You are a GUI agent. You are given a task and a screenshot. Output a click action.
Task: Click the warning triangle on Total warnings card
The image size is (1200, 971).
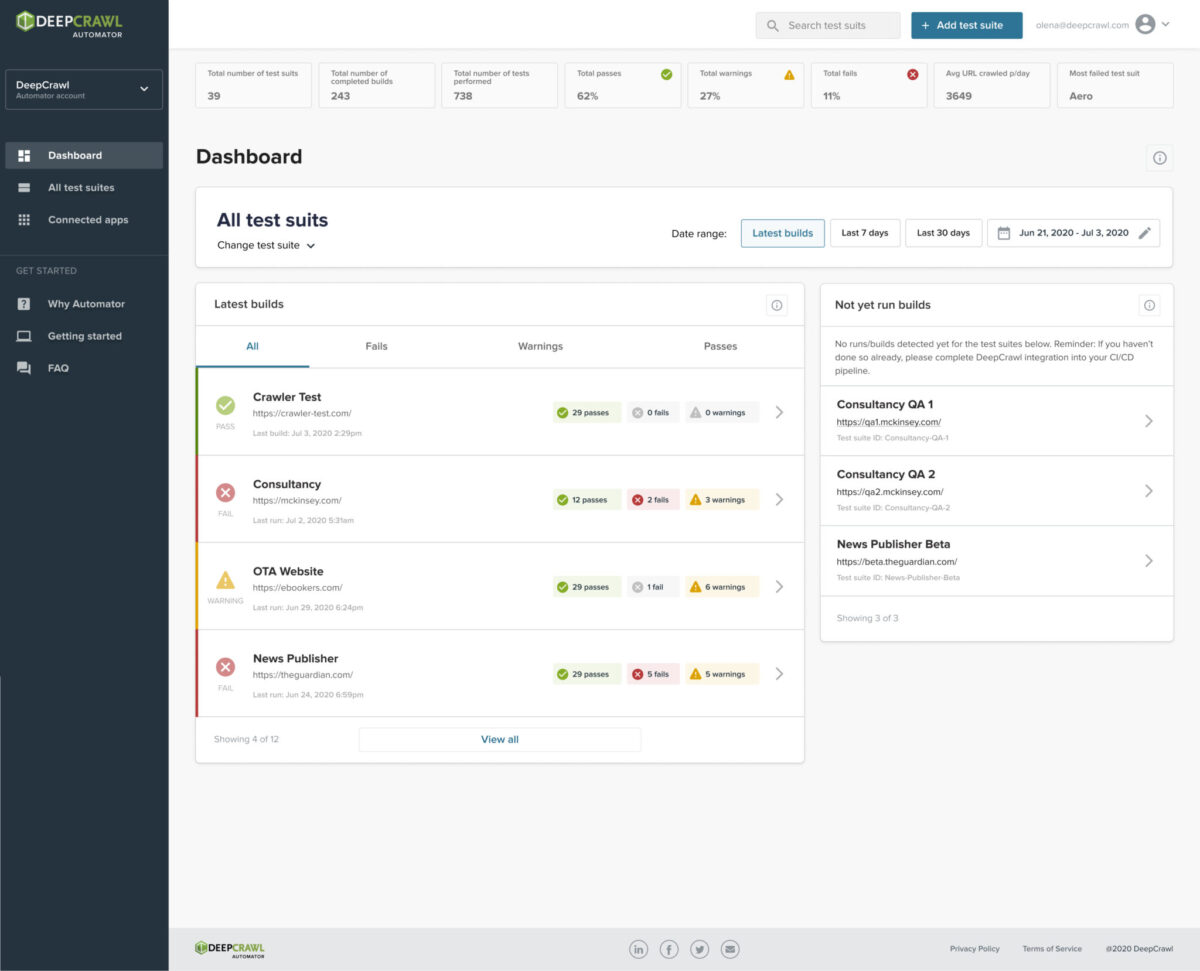pyautogui.click(x=789, y=74)
